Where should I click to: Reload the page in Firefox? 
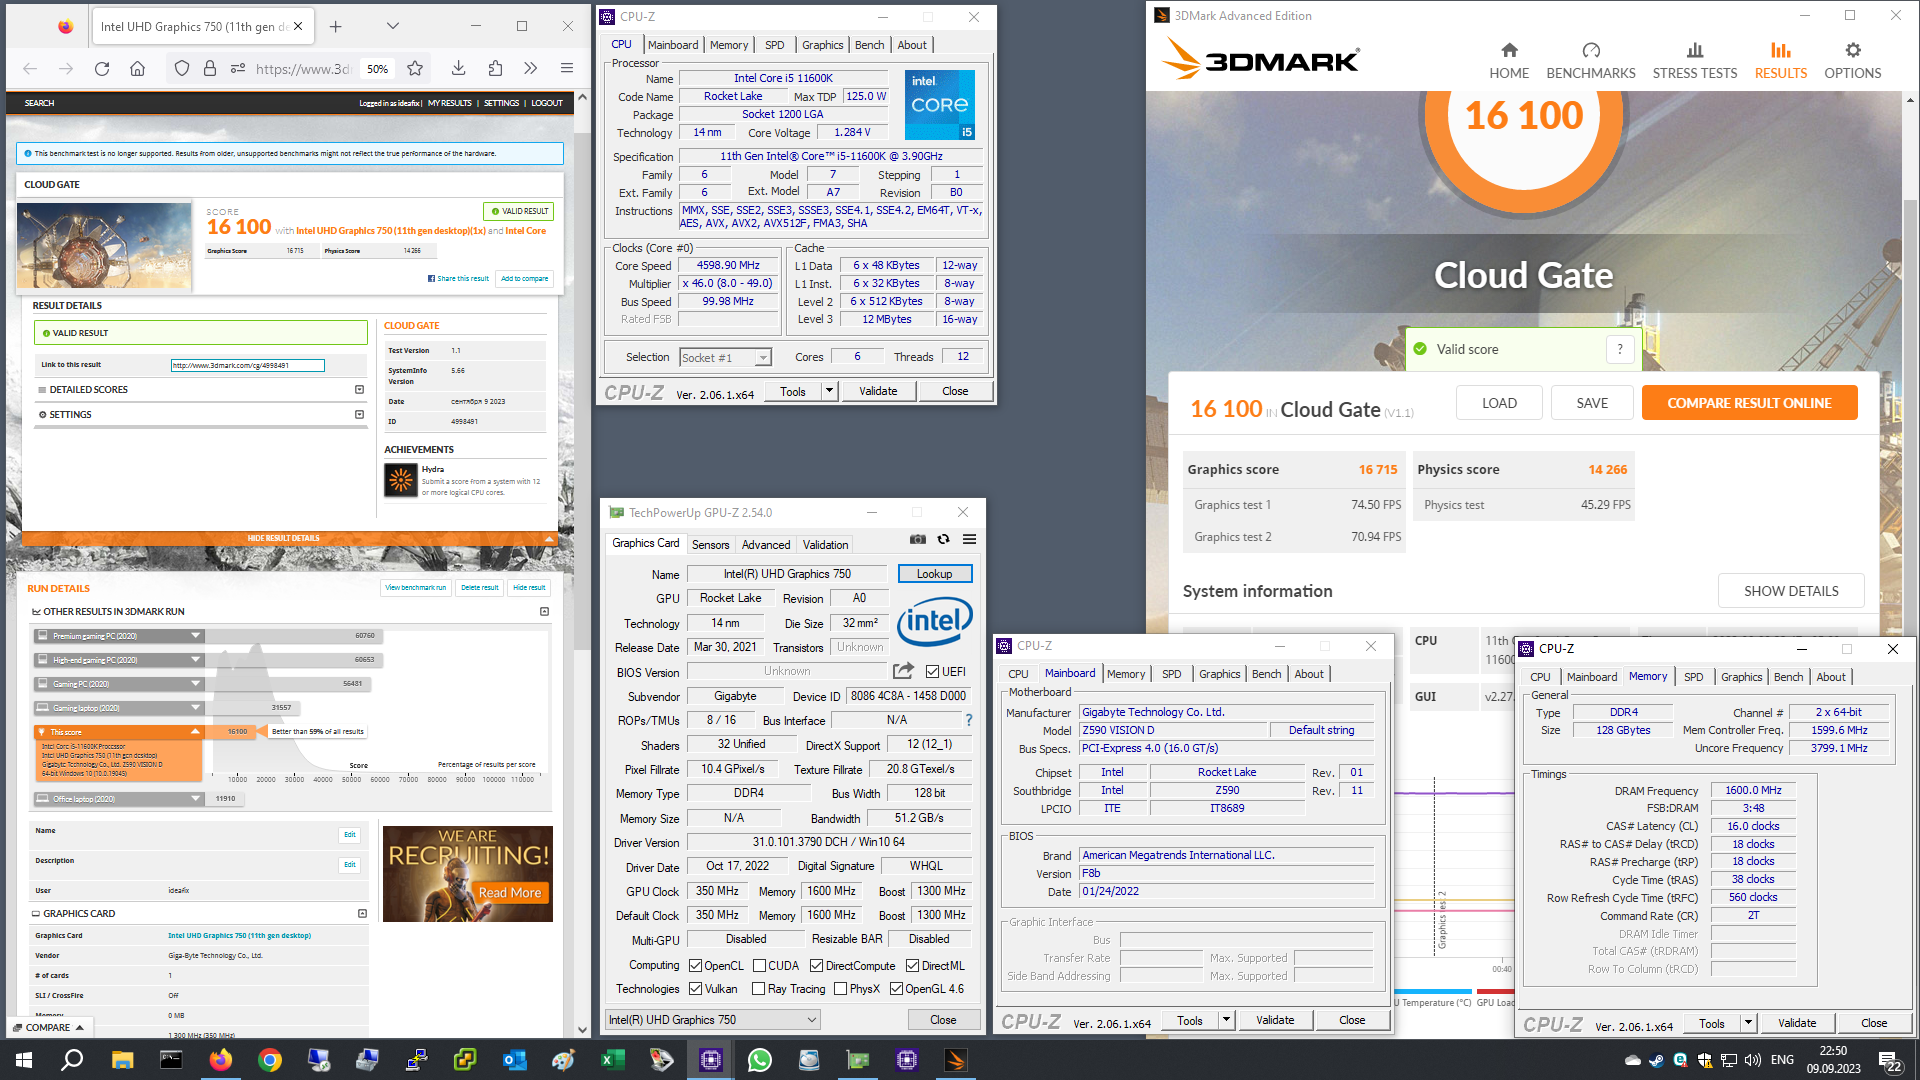(x=102, y=69)
